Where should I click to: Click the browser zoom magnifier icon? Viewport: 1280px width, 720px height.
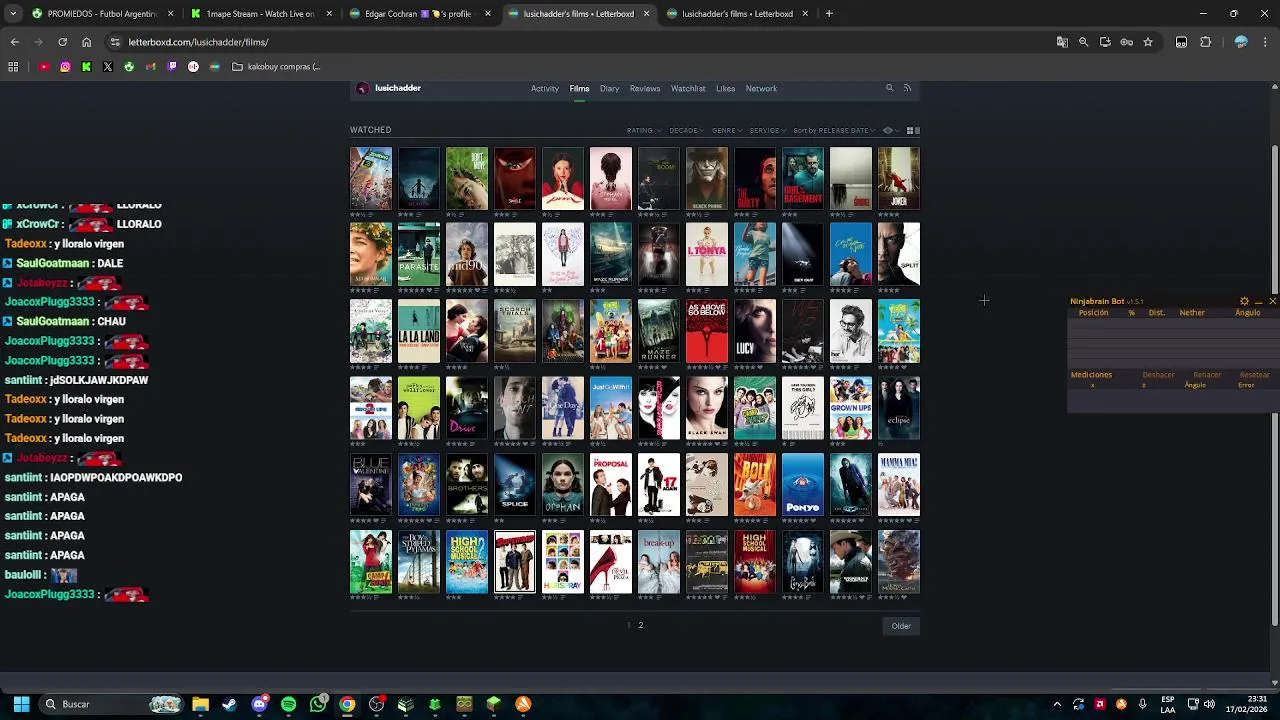1083,42
